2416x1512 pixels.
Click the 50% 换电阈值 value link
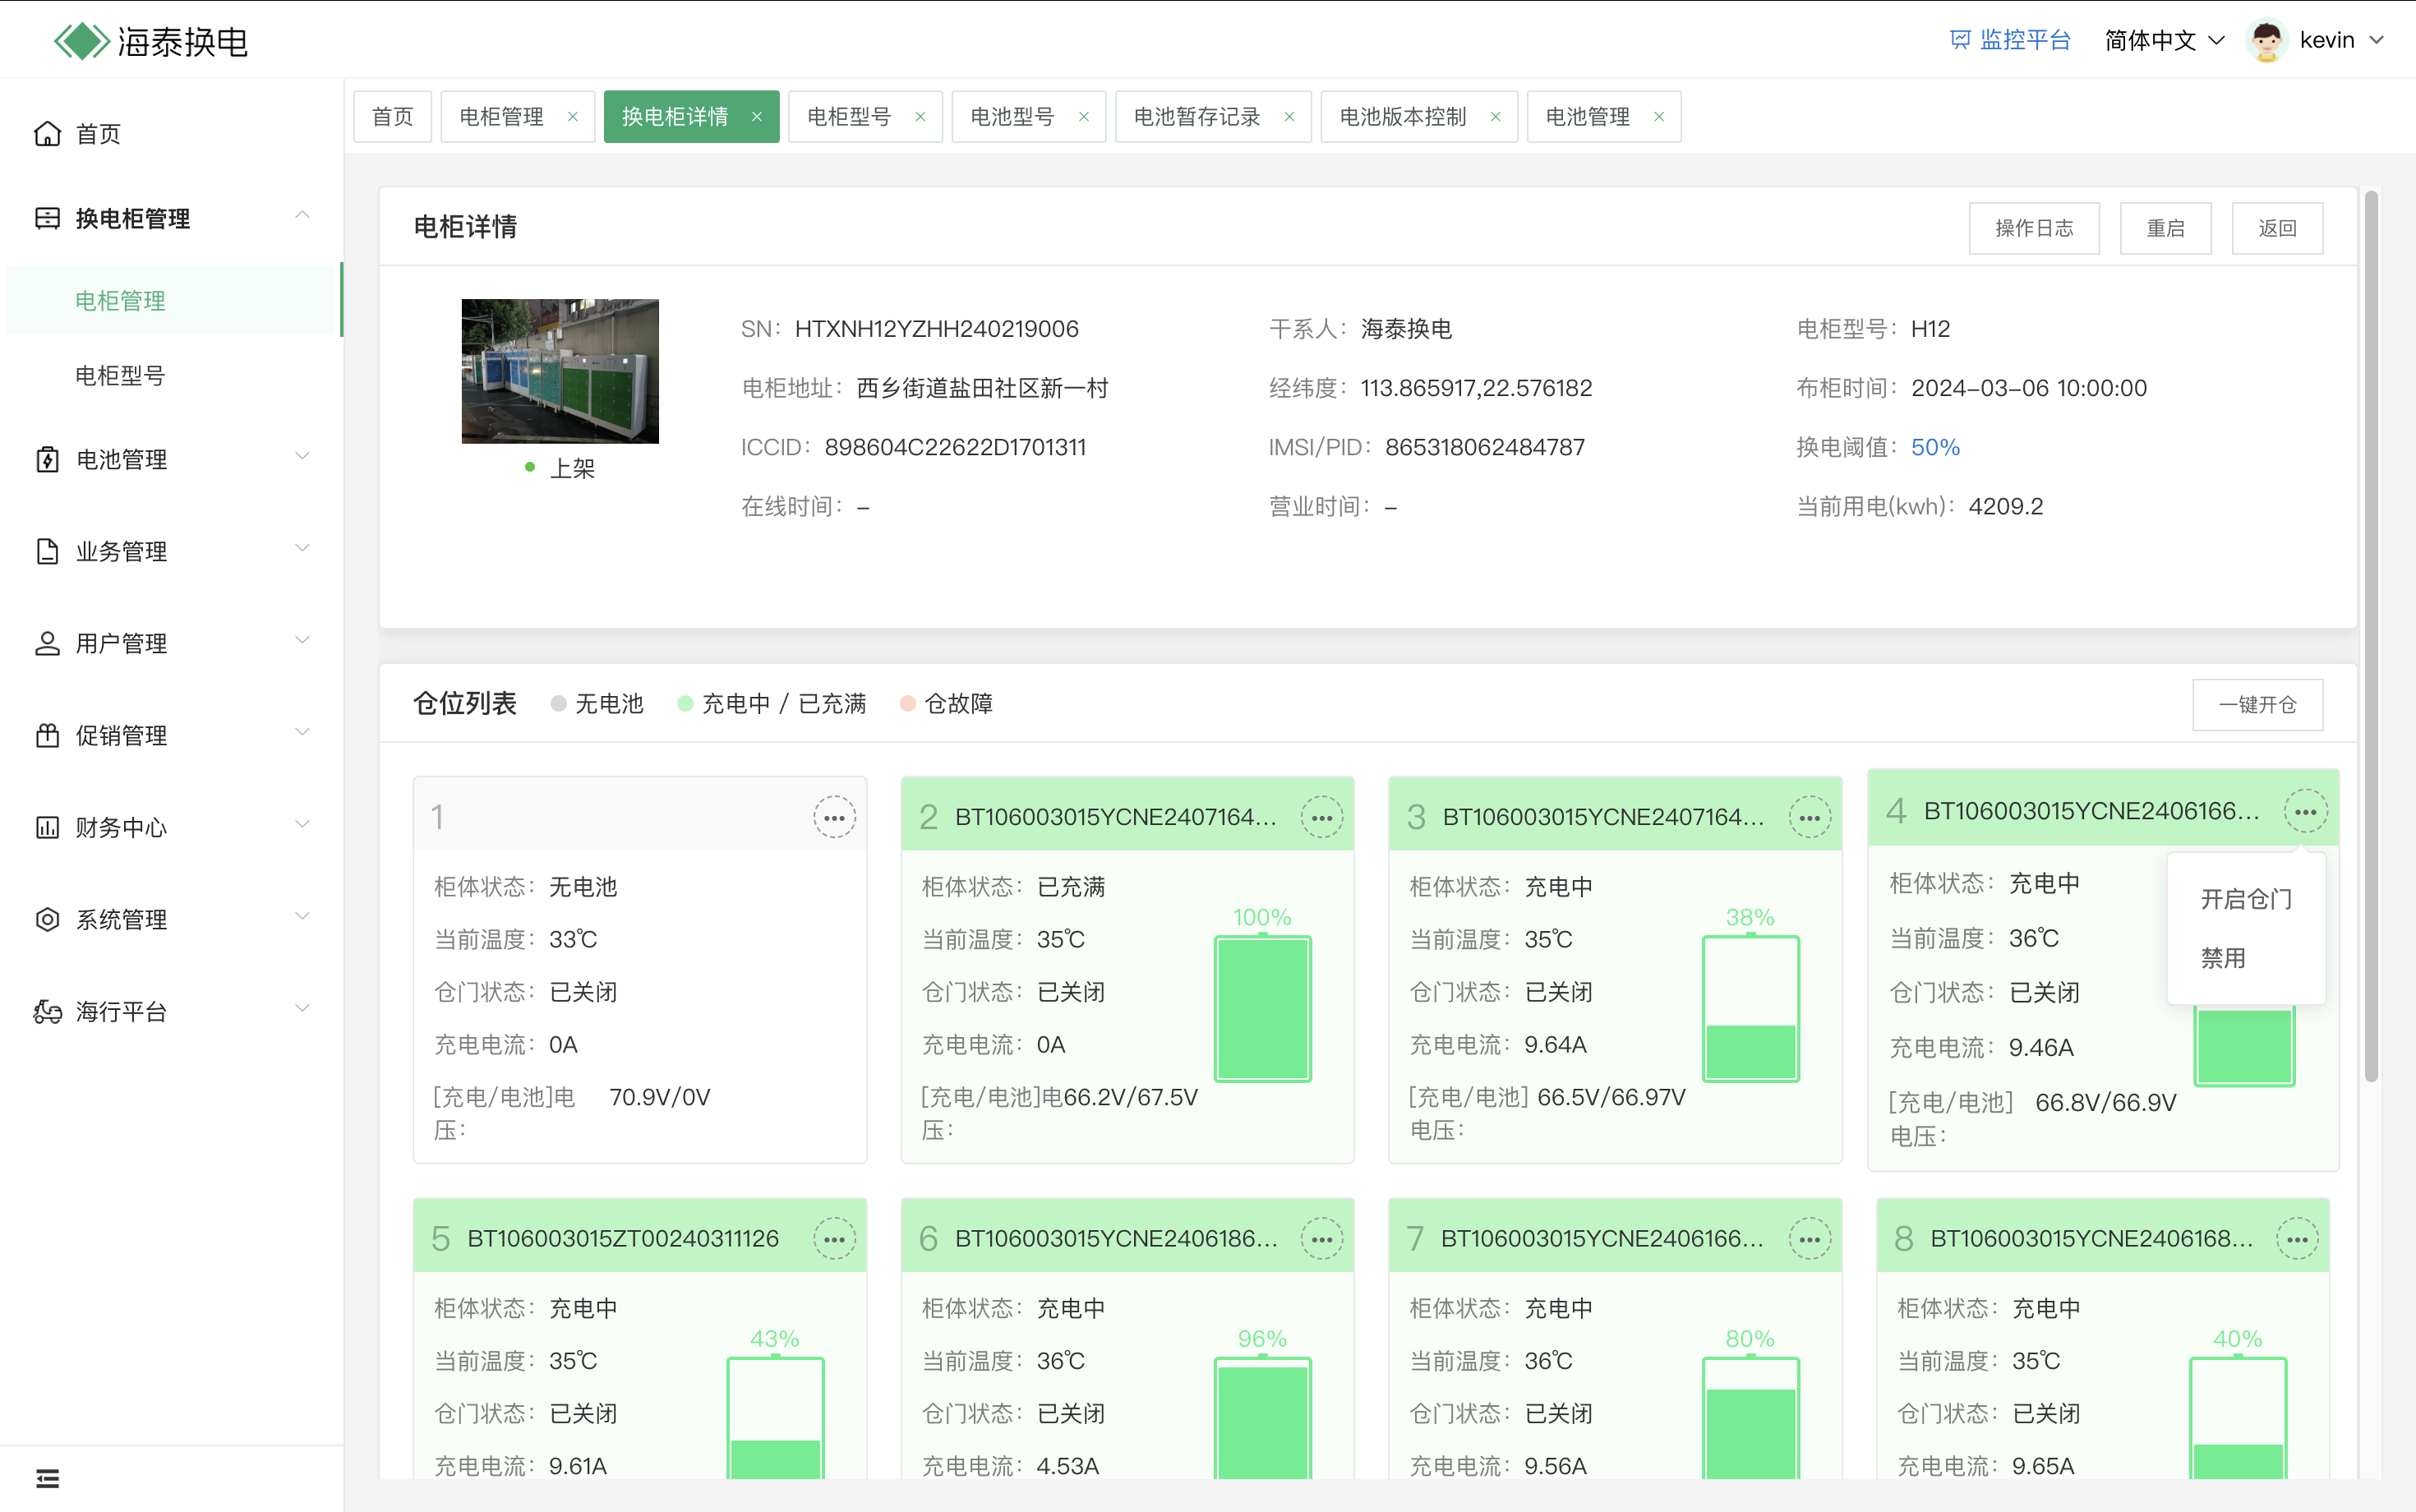[1935, 447]
